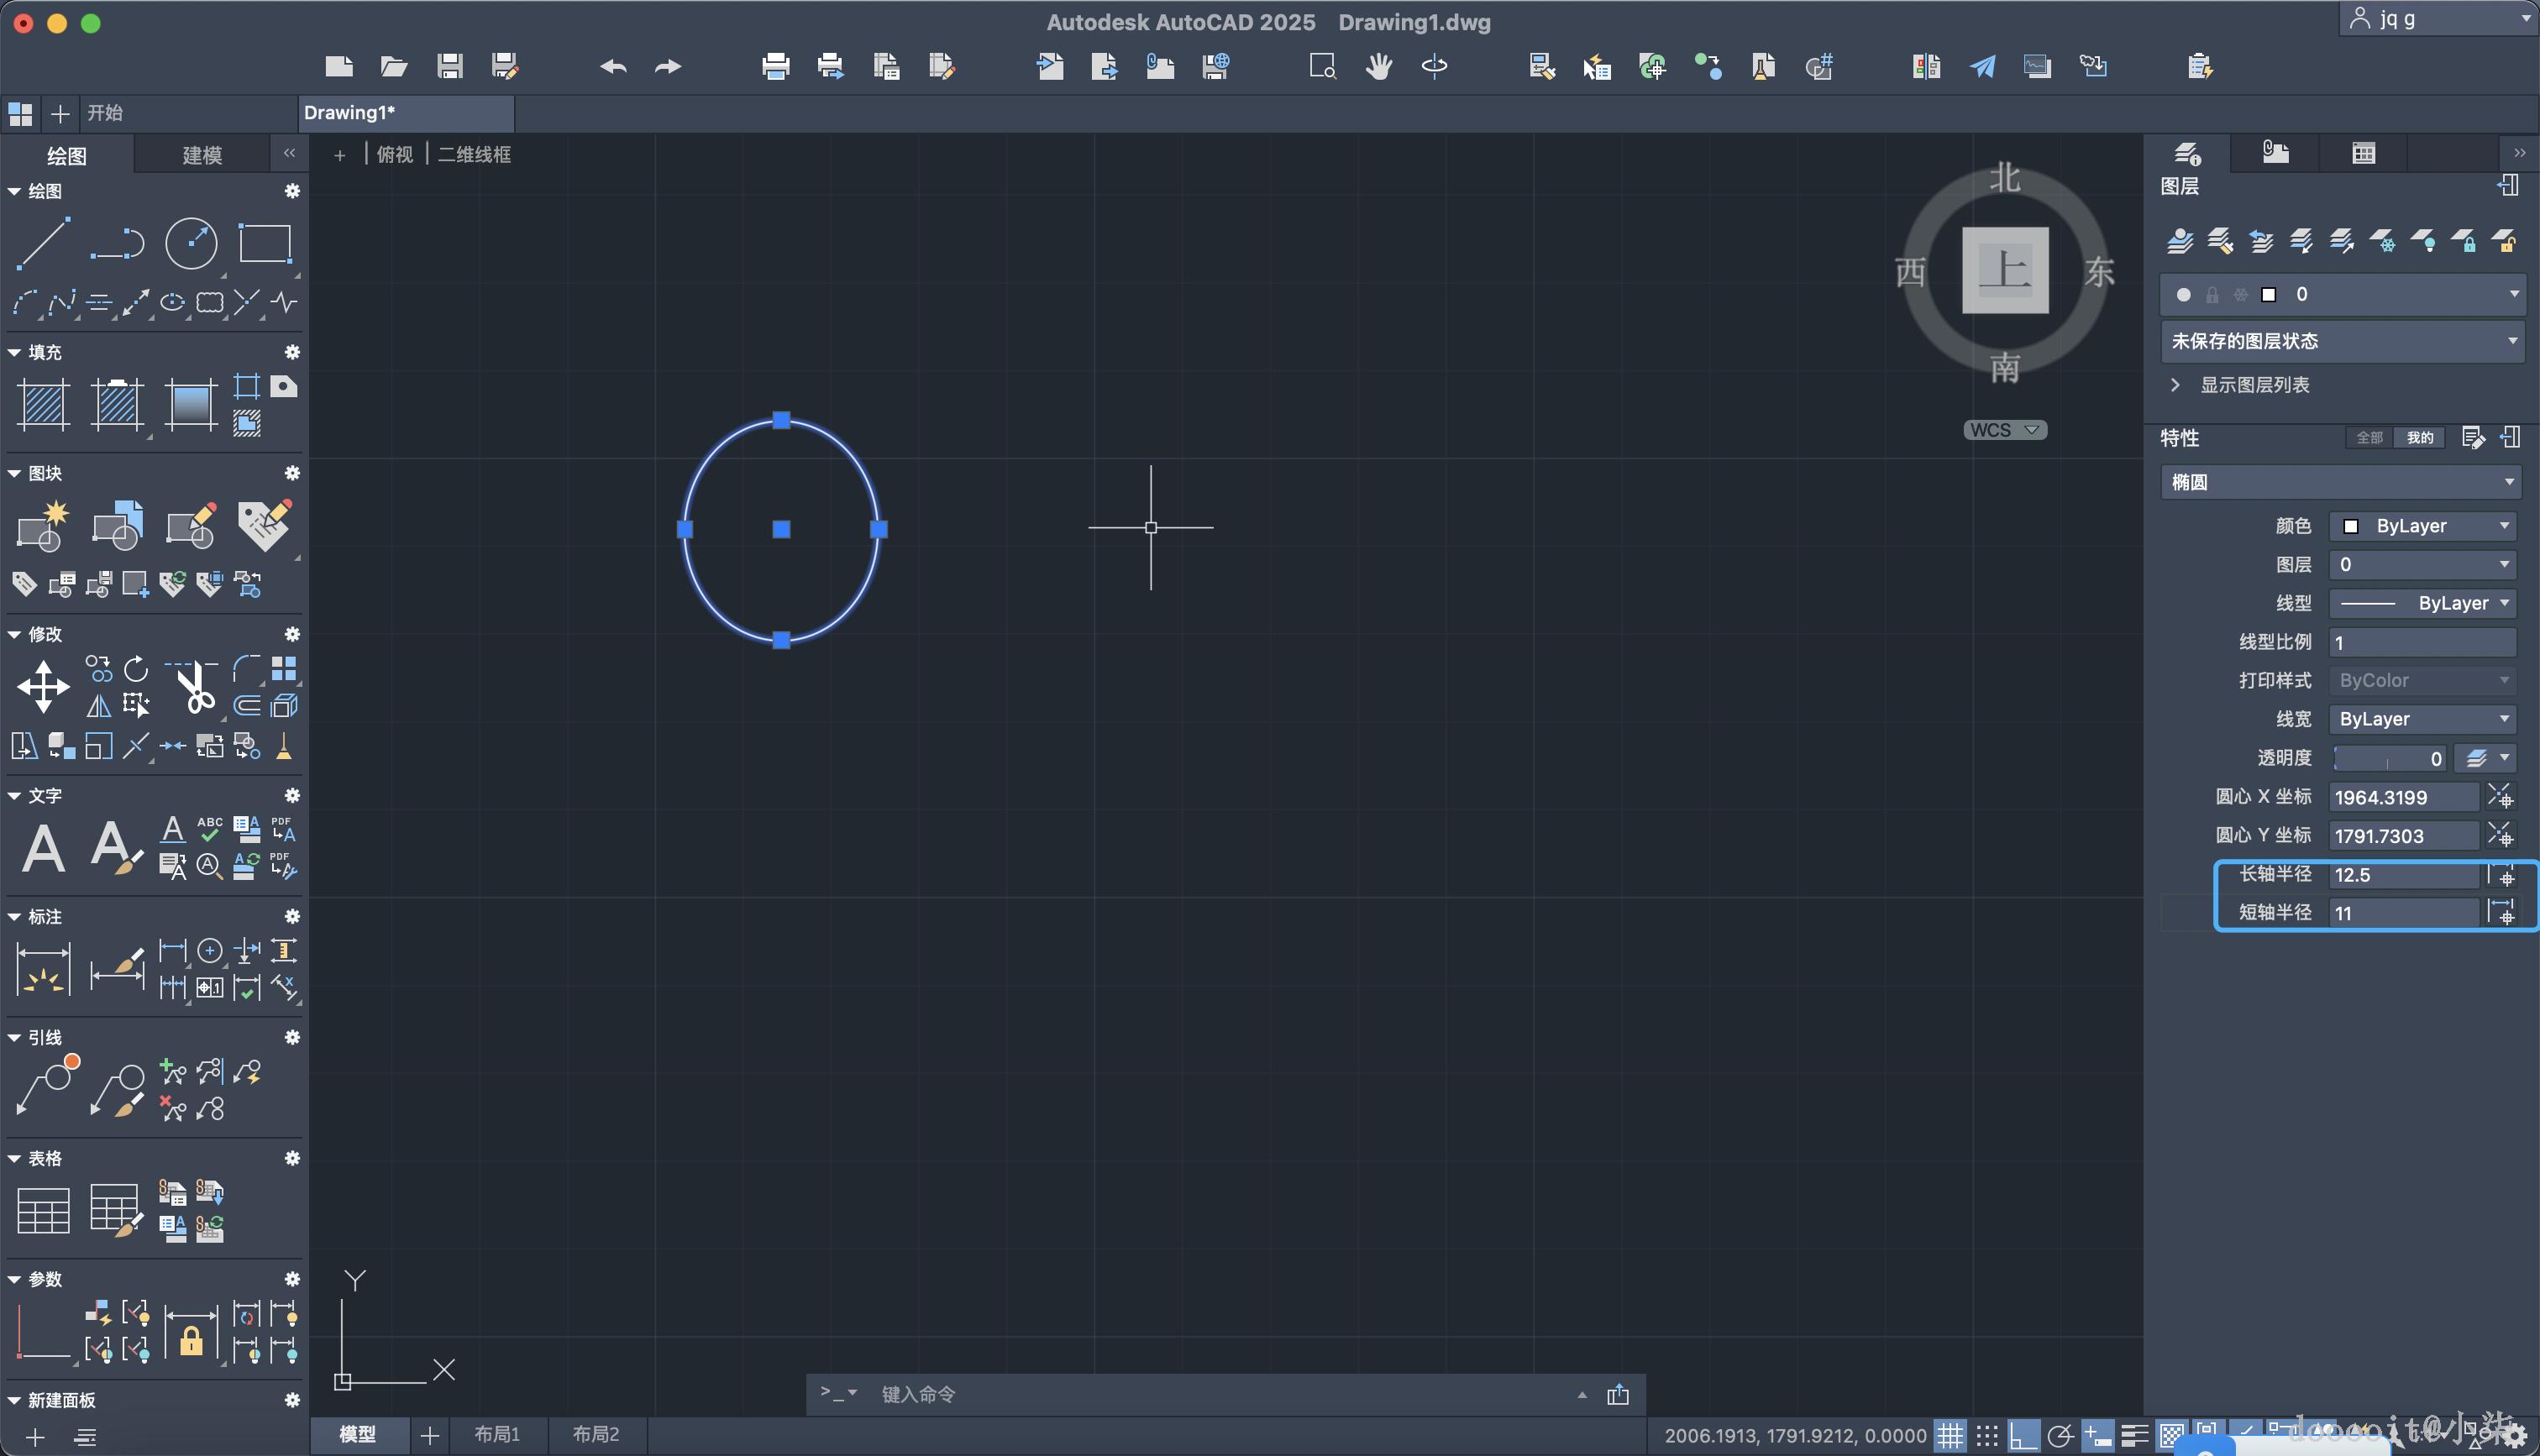Click the Multiline Text tool
This screenshot has height=1456, width=2540.
click(43, 848)
